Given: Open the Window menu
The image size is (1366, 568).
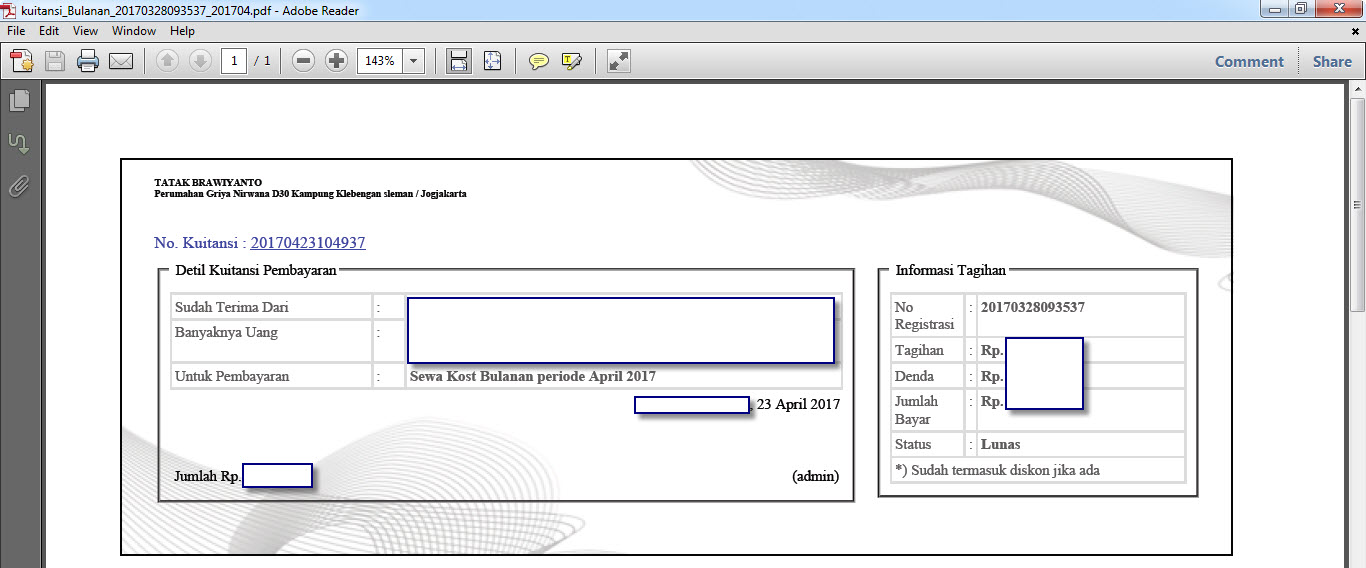Looking at the screenshot, I should click(x=134, y=31).
